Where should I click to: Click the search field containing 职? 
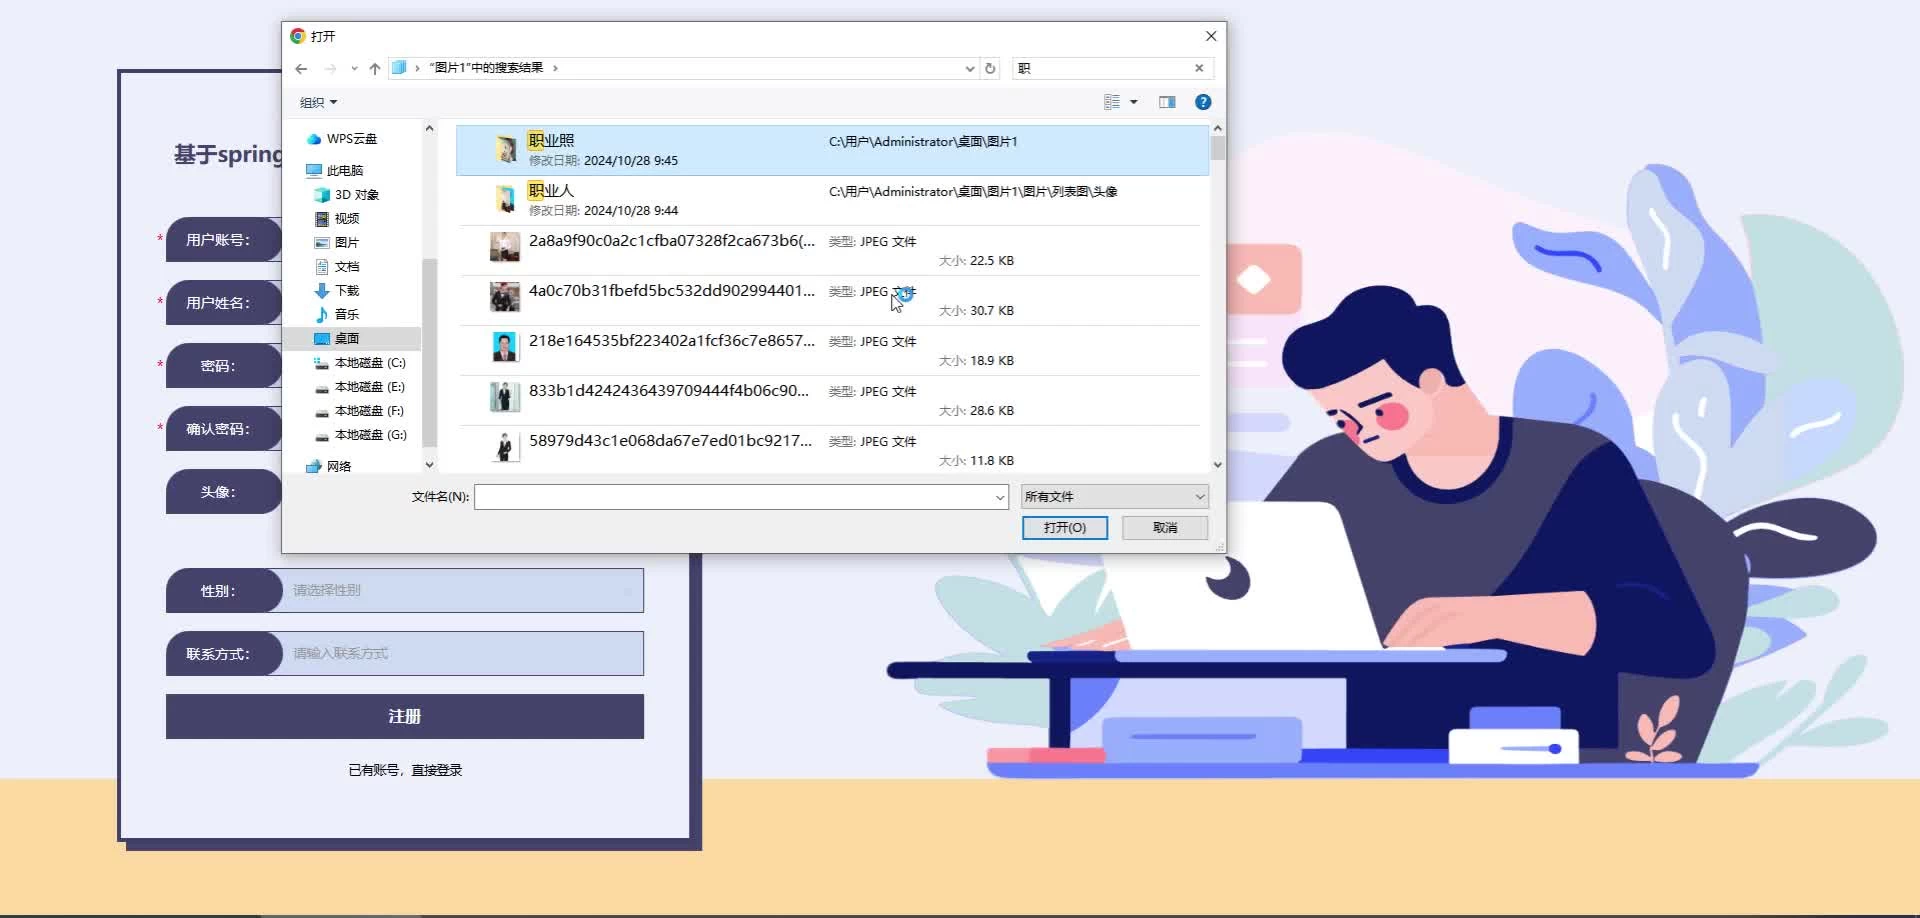tap(1103, 68)
